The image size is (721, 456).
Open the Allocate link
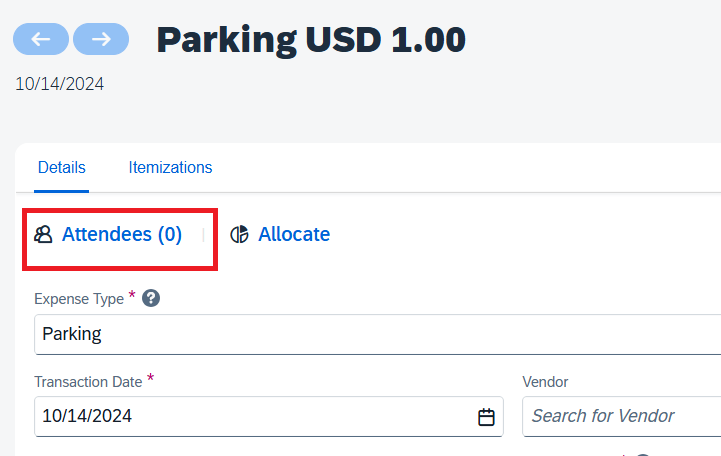(x=294, y=235)
